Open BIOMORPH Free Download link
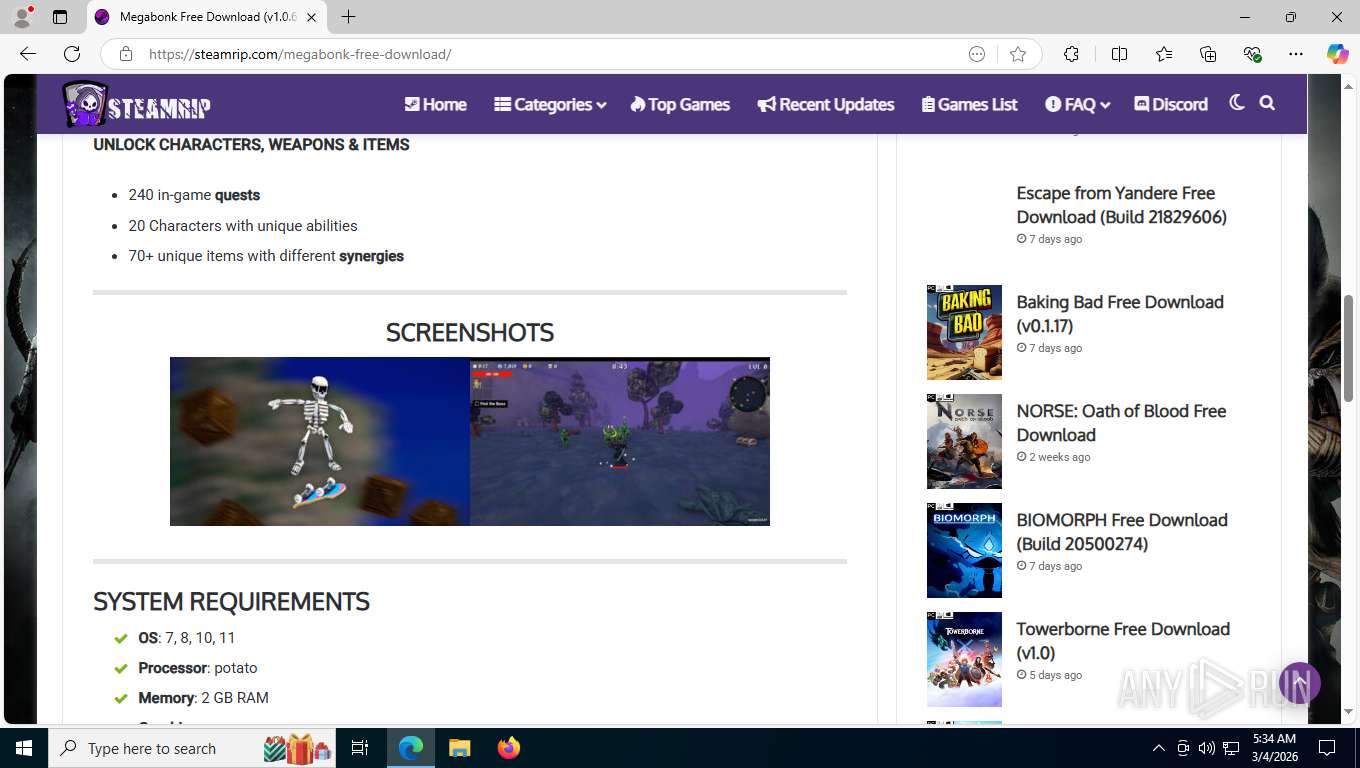Image resolution: width=1360 pixels, height=768 pixels. pos(1122,532)
